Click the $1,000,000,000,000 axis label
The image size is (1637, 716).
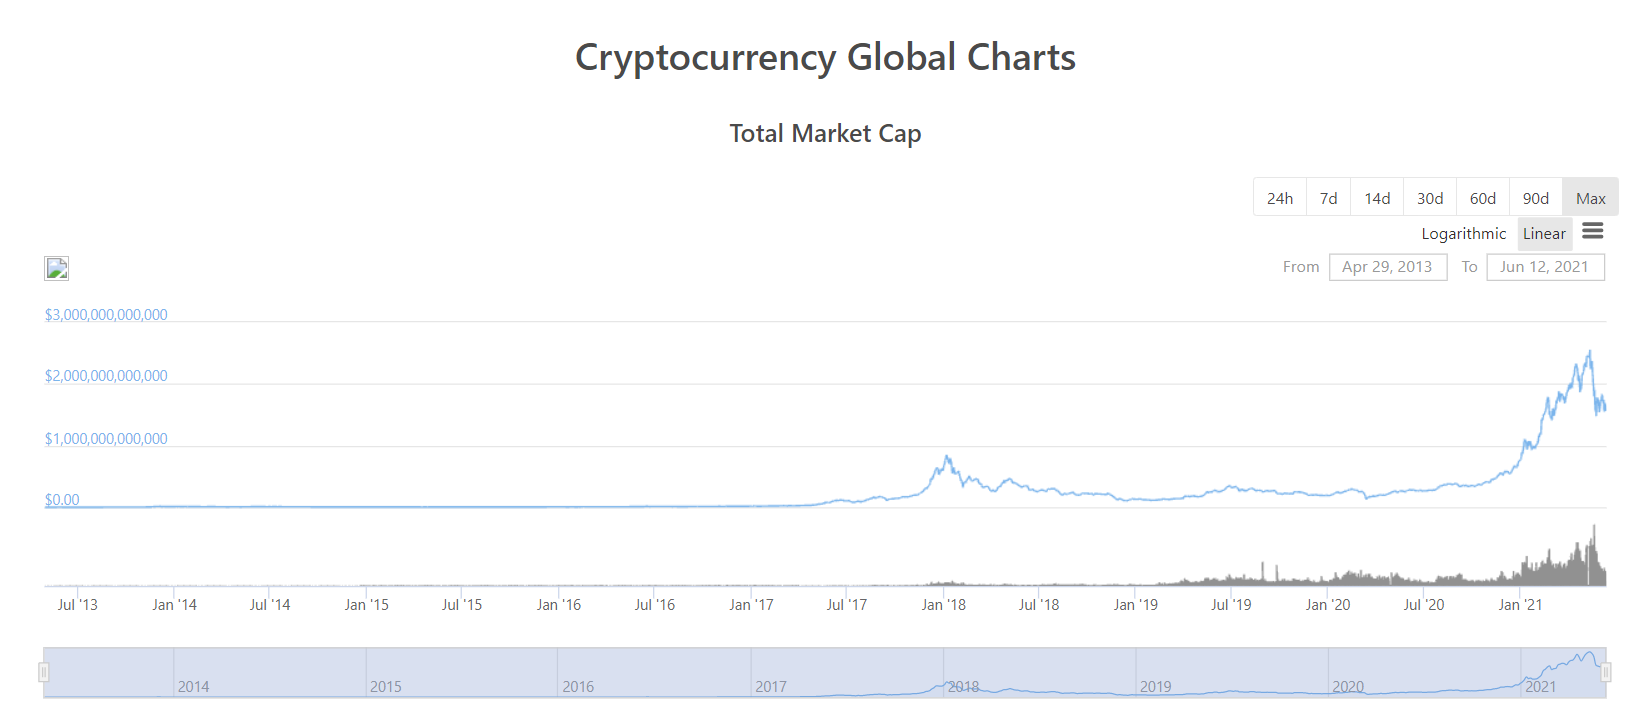click(105, 437)
